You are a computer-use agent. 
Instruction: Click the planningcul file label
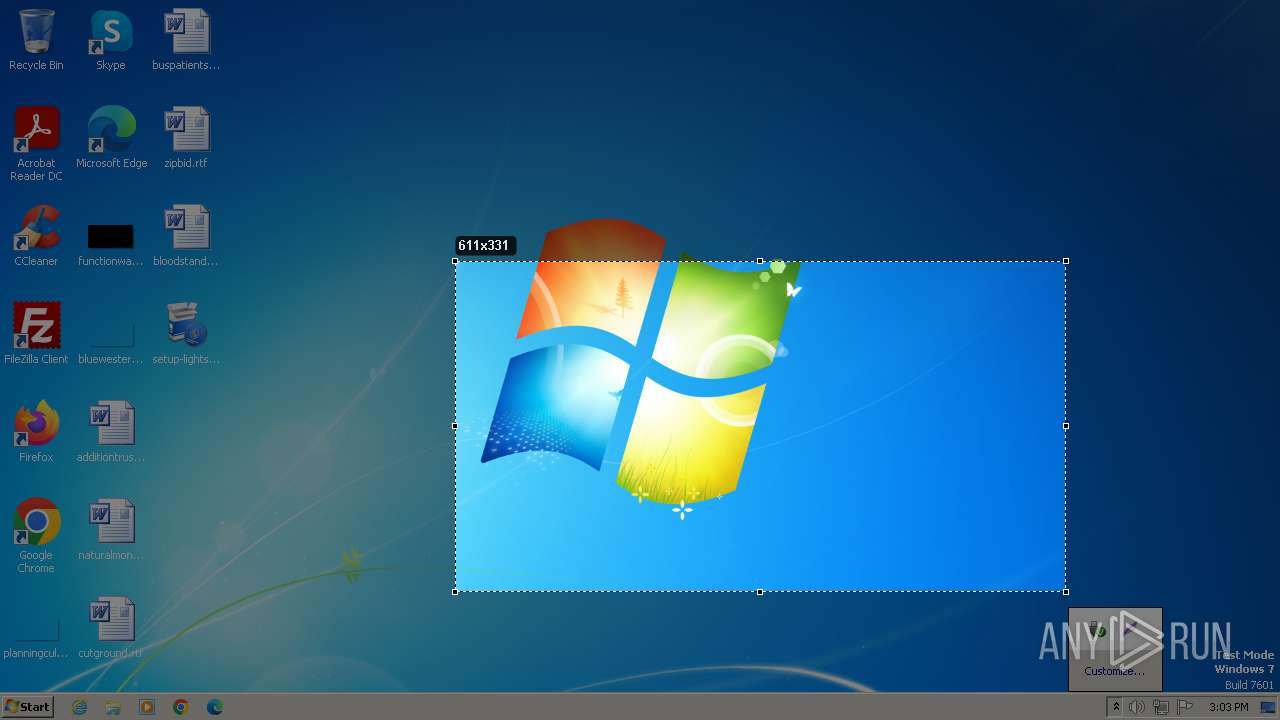tap(36, 653)
